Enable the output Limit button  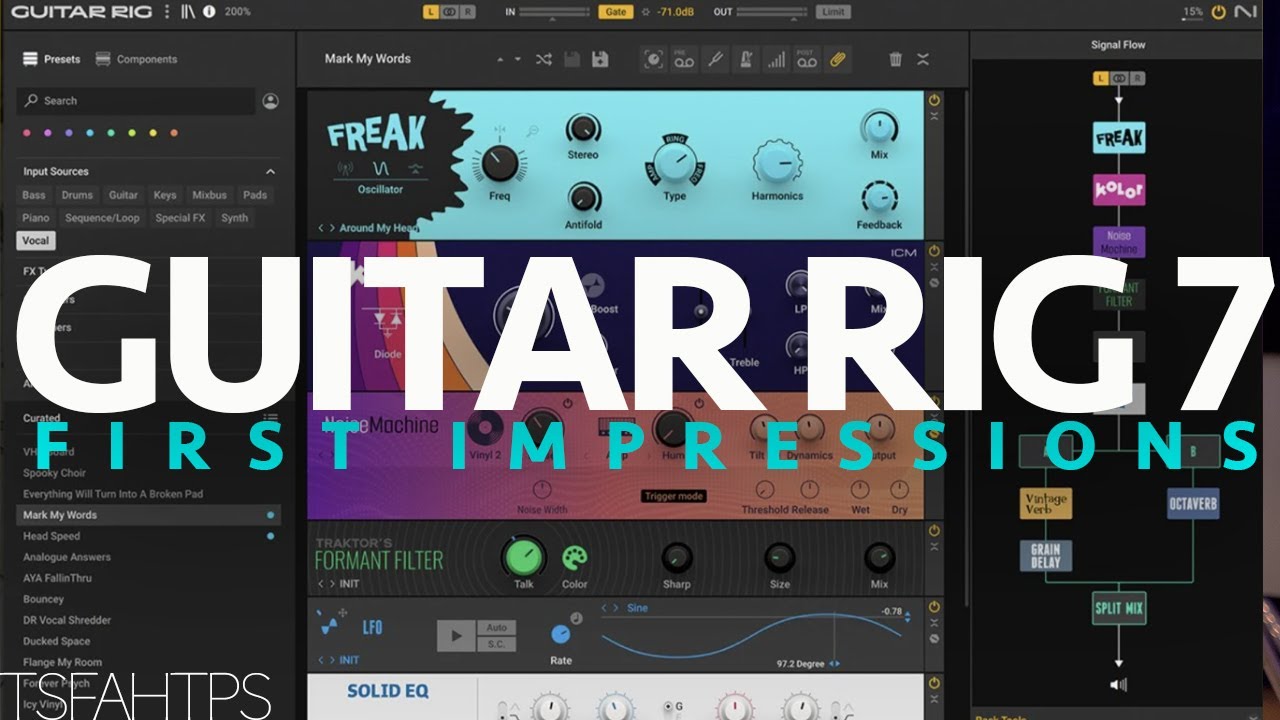[832, 12]
